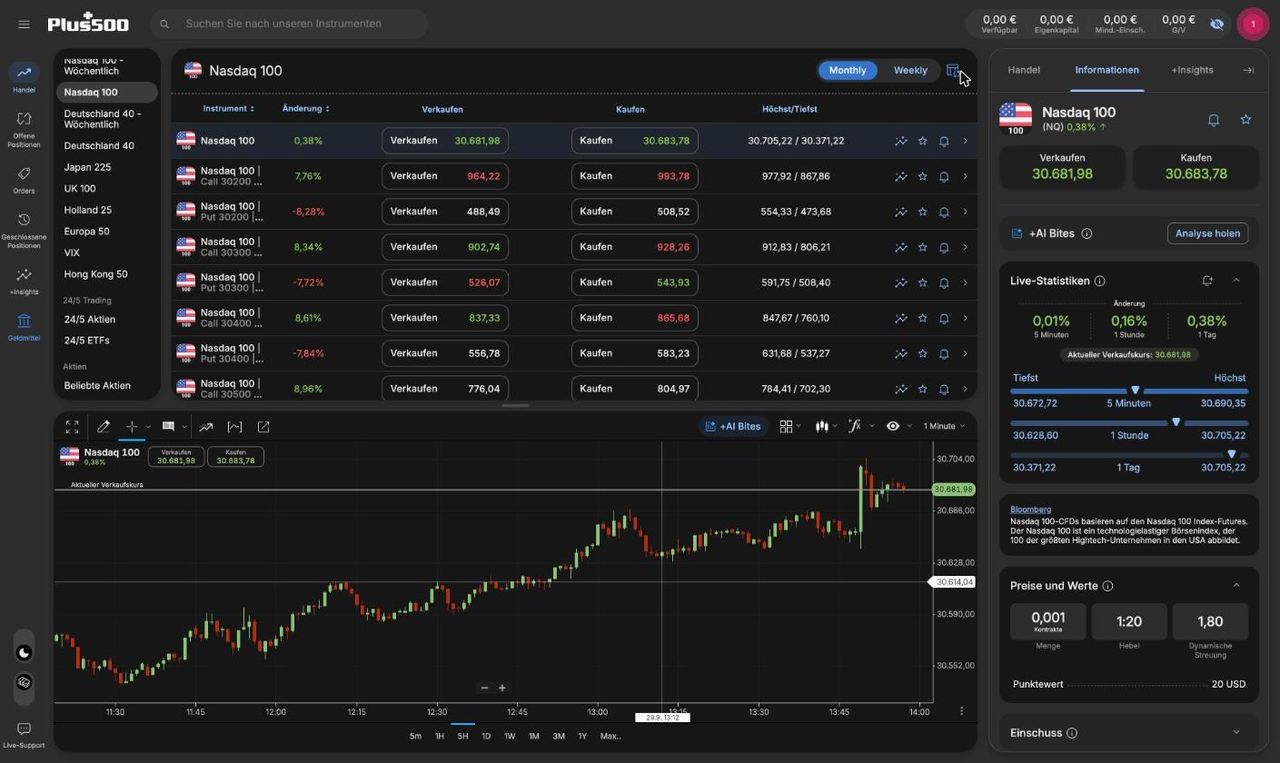Image resolution: width=1280 pixels, height=763 pixels.
Task: Open the hamburger main menu
Action: point(24,24)
